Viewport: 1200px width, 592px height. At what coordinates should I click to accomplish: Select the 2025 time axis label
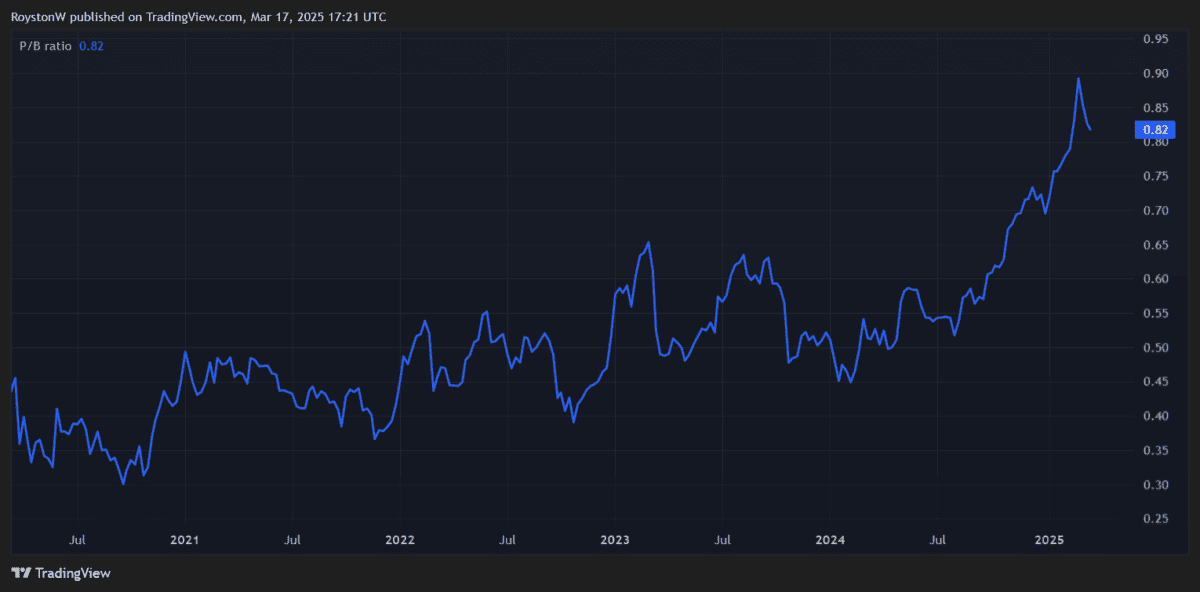click(1048, 540)
